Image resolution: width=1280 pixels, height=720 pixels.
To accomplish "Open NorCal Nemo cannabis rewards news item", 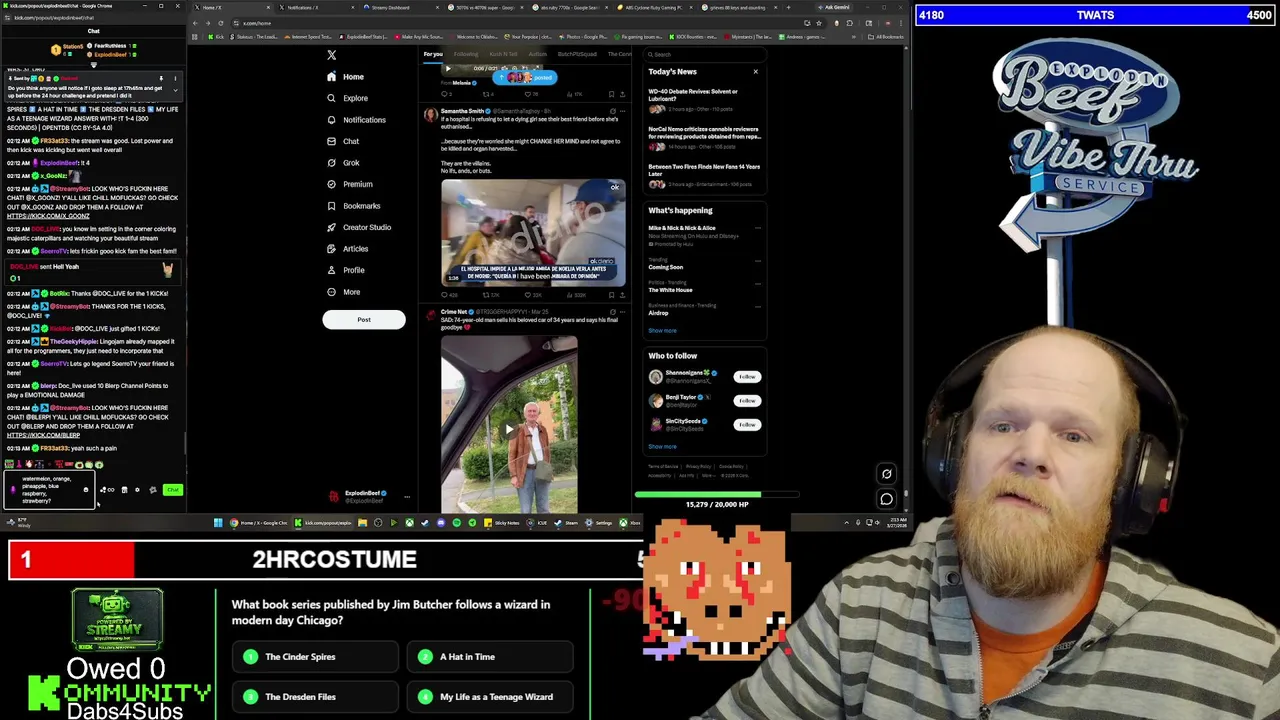I will (703, 137).
